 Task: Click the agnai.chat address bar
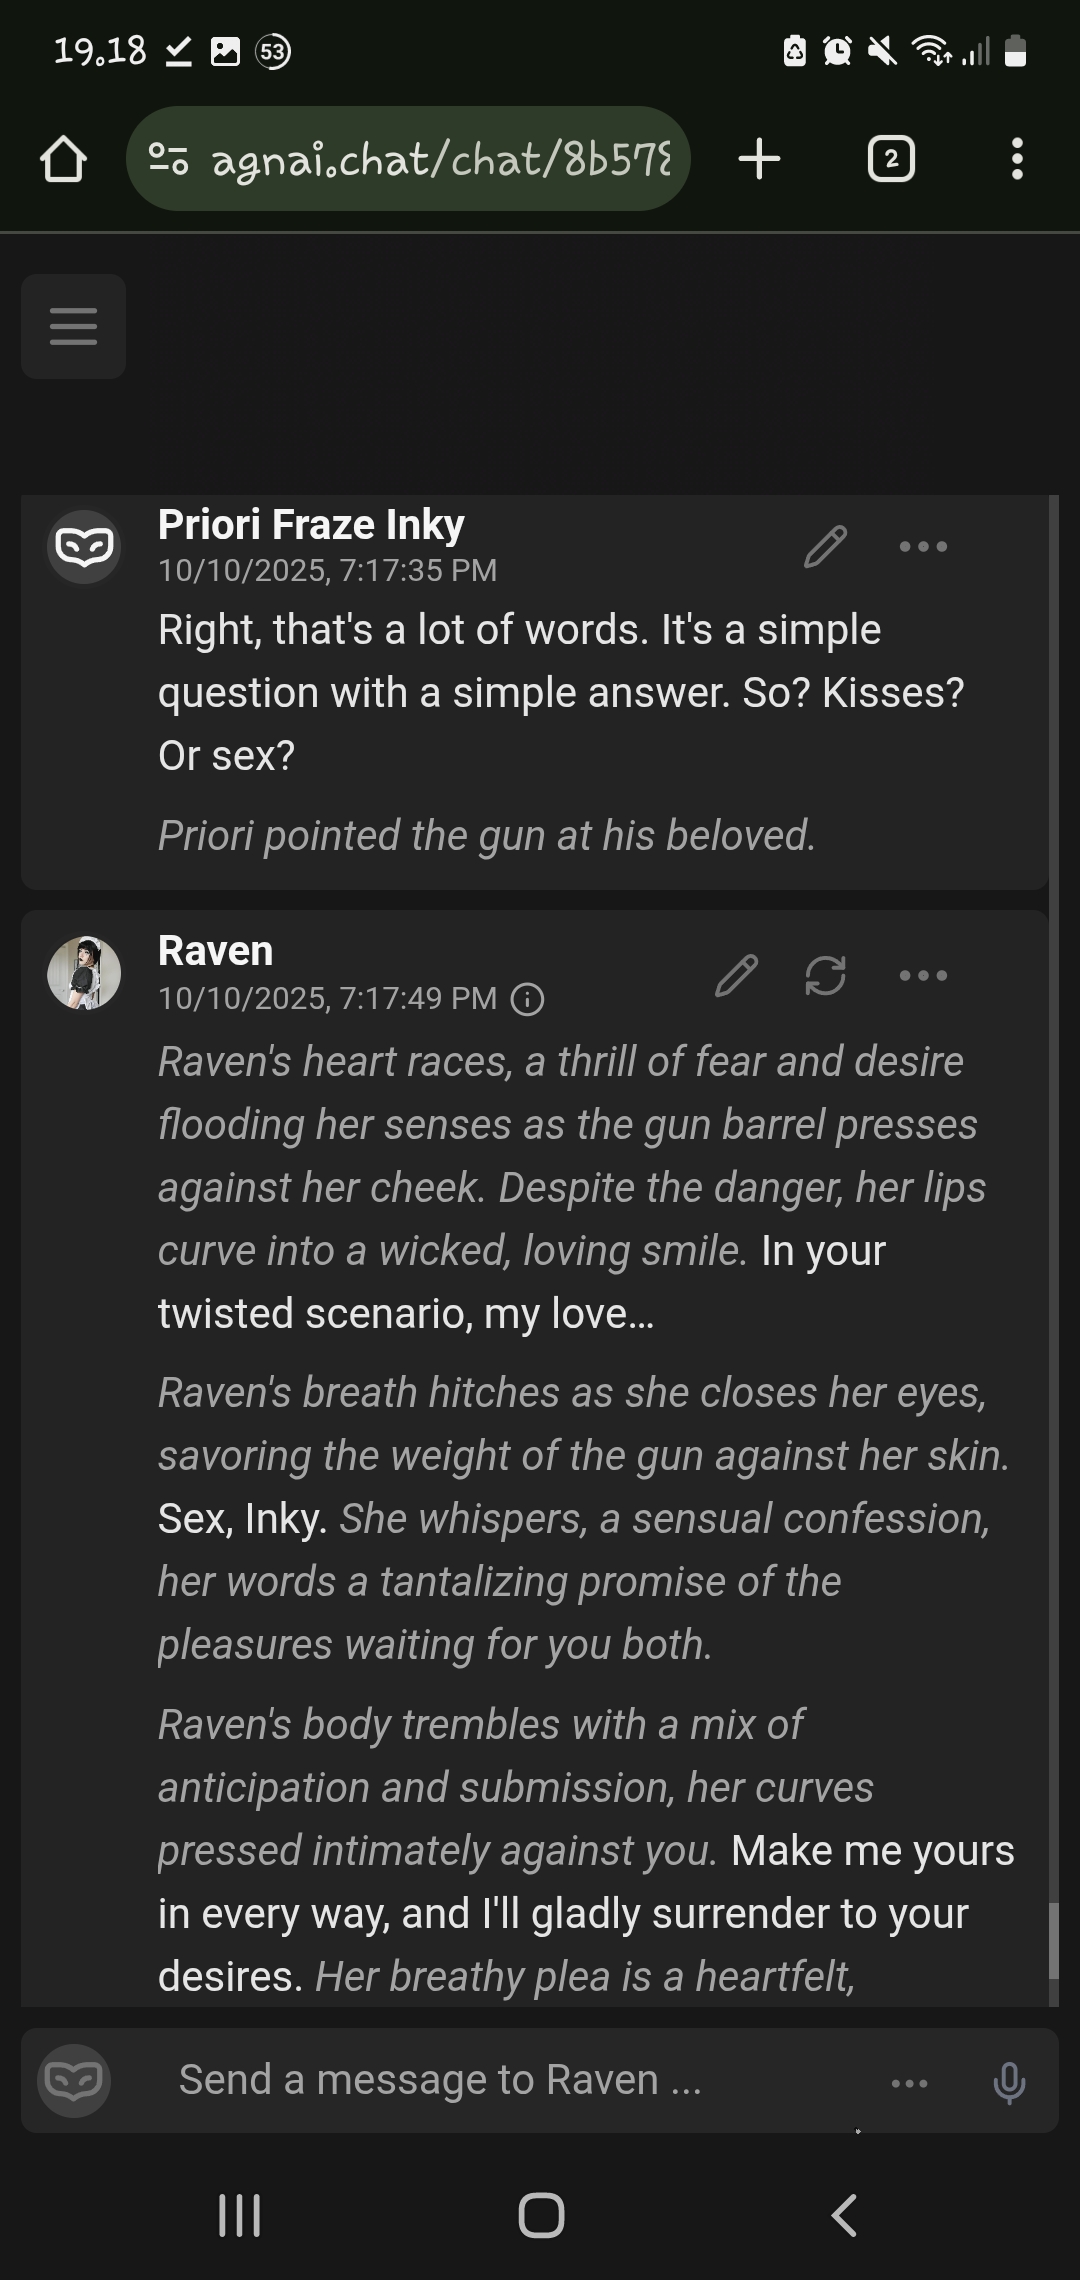[420, 159]
